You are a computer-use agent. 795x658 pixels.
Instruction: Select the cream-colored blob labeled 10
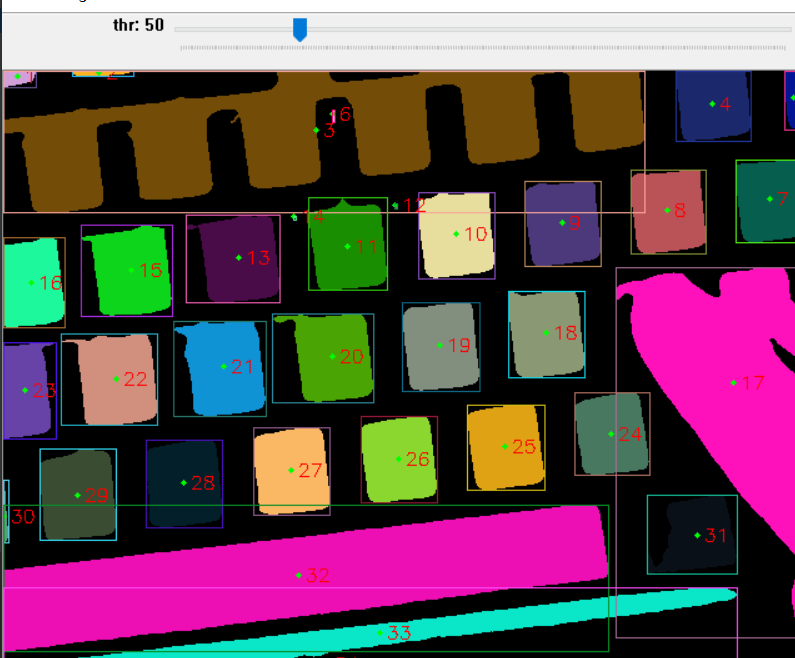point(457,235)
